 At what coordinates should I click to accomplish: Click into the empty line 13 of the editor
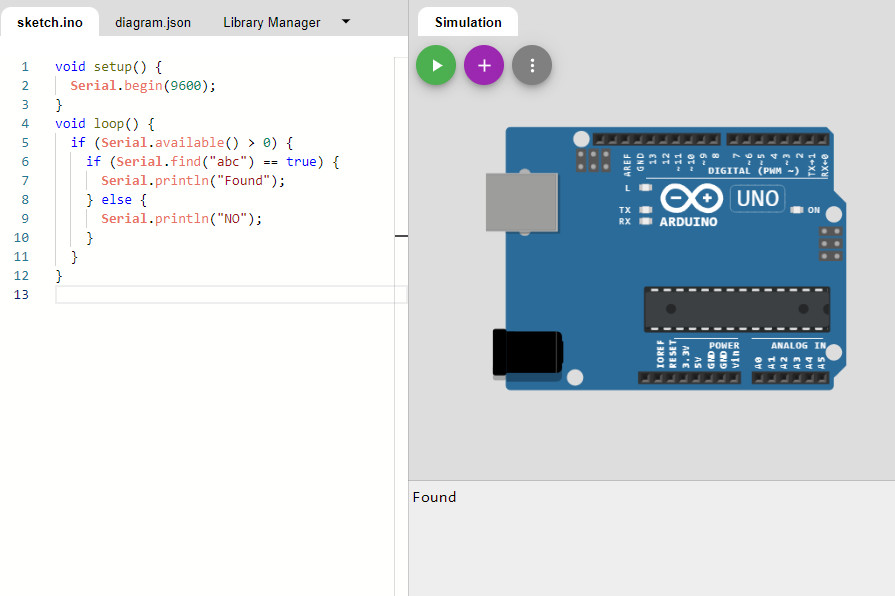coord(231,295)
